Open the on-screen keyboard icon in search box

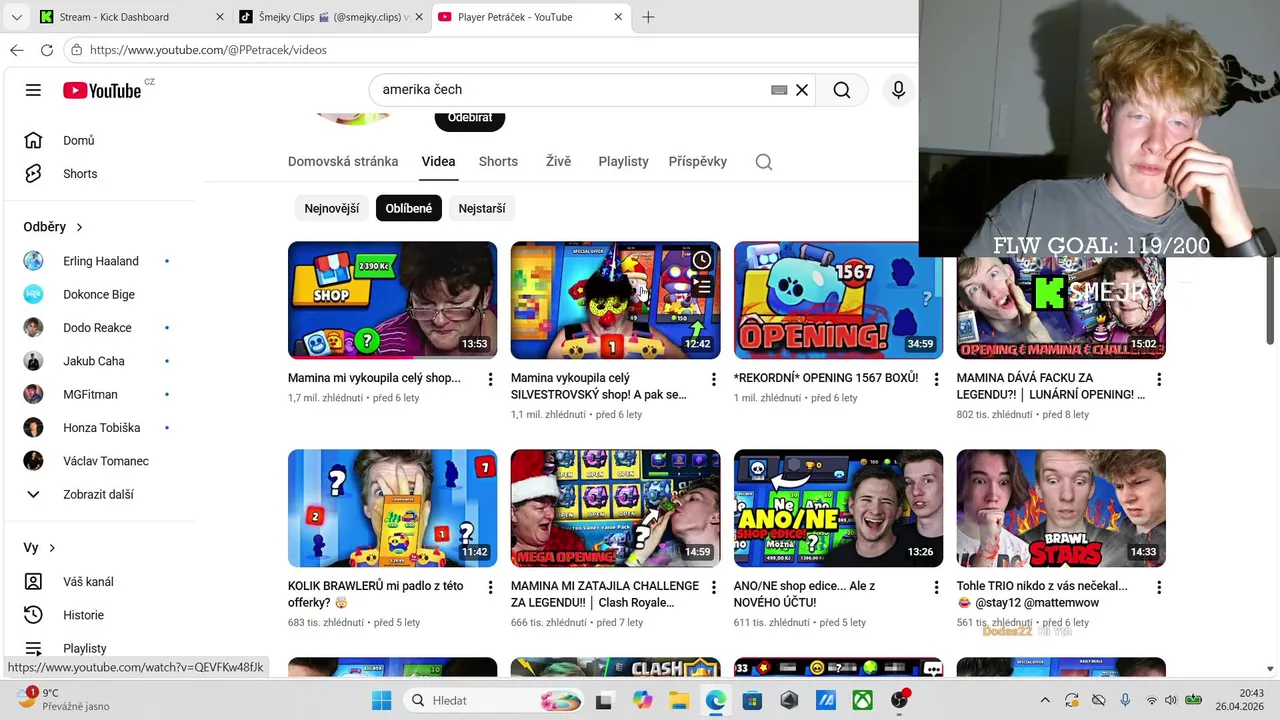(779, 90)
